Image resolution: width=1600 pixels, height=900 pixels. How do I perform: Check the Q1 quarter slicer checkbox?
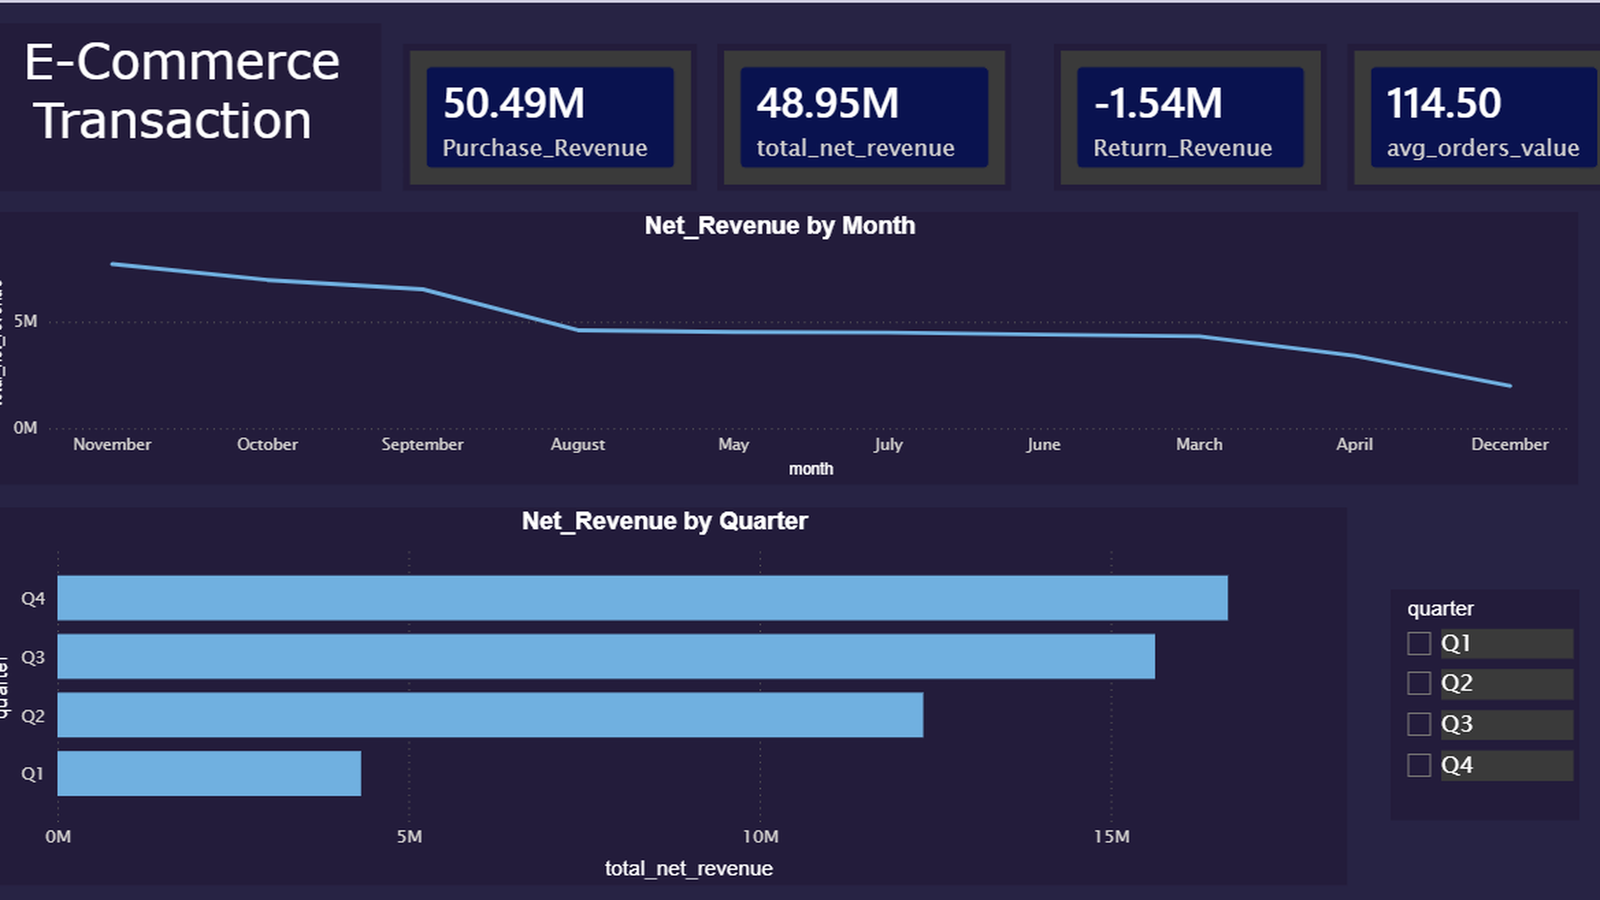click(x=1419, y=643)
